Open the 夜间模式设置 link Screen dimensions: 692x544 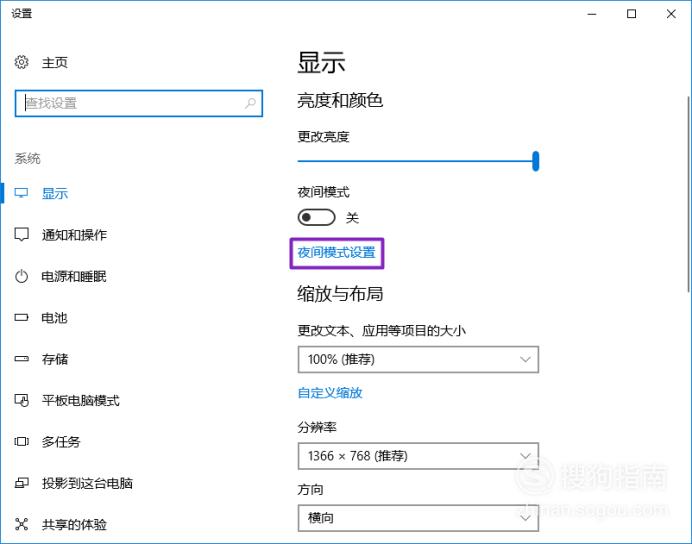336,252
